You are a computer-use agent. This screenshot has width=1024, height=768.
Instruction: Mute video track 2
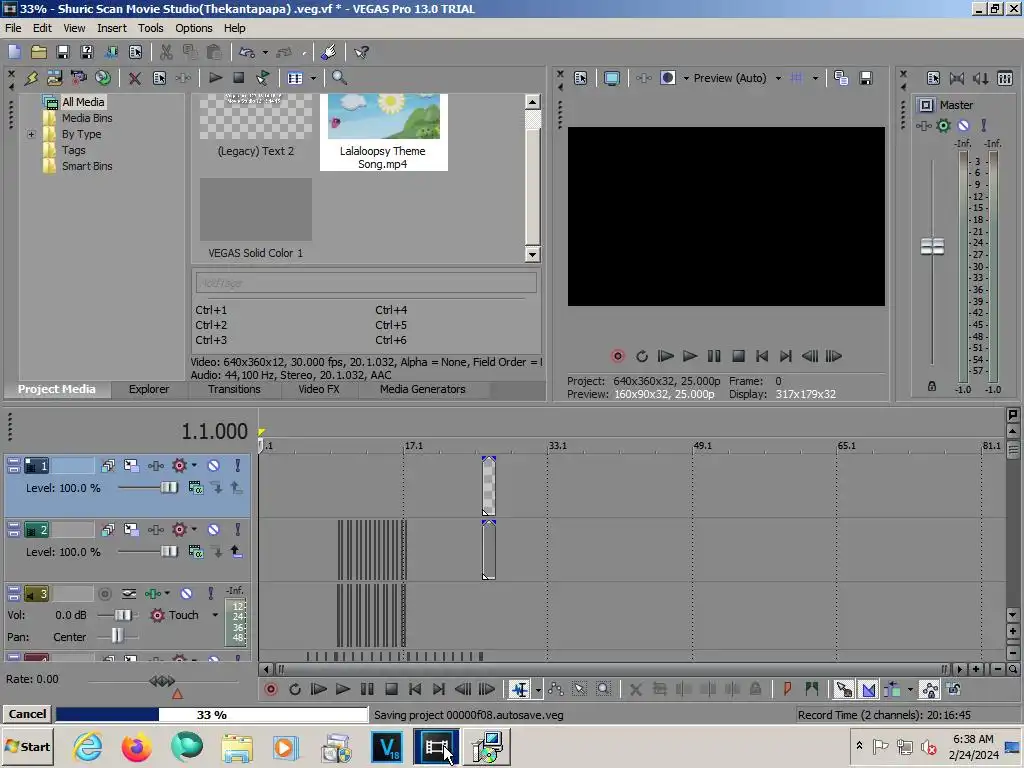[x=214, y=530]
